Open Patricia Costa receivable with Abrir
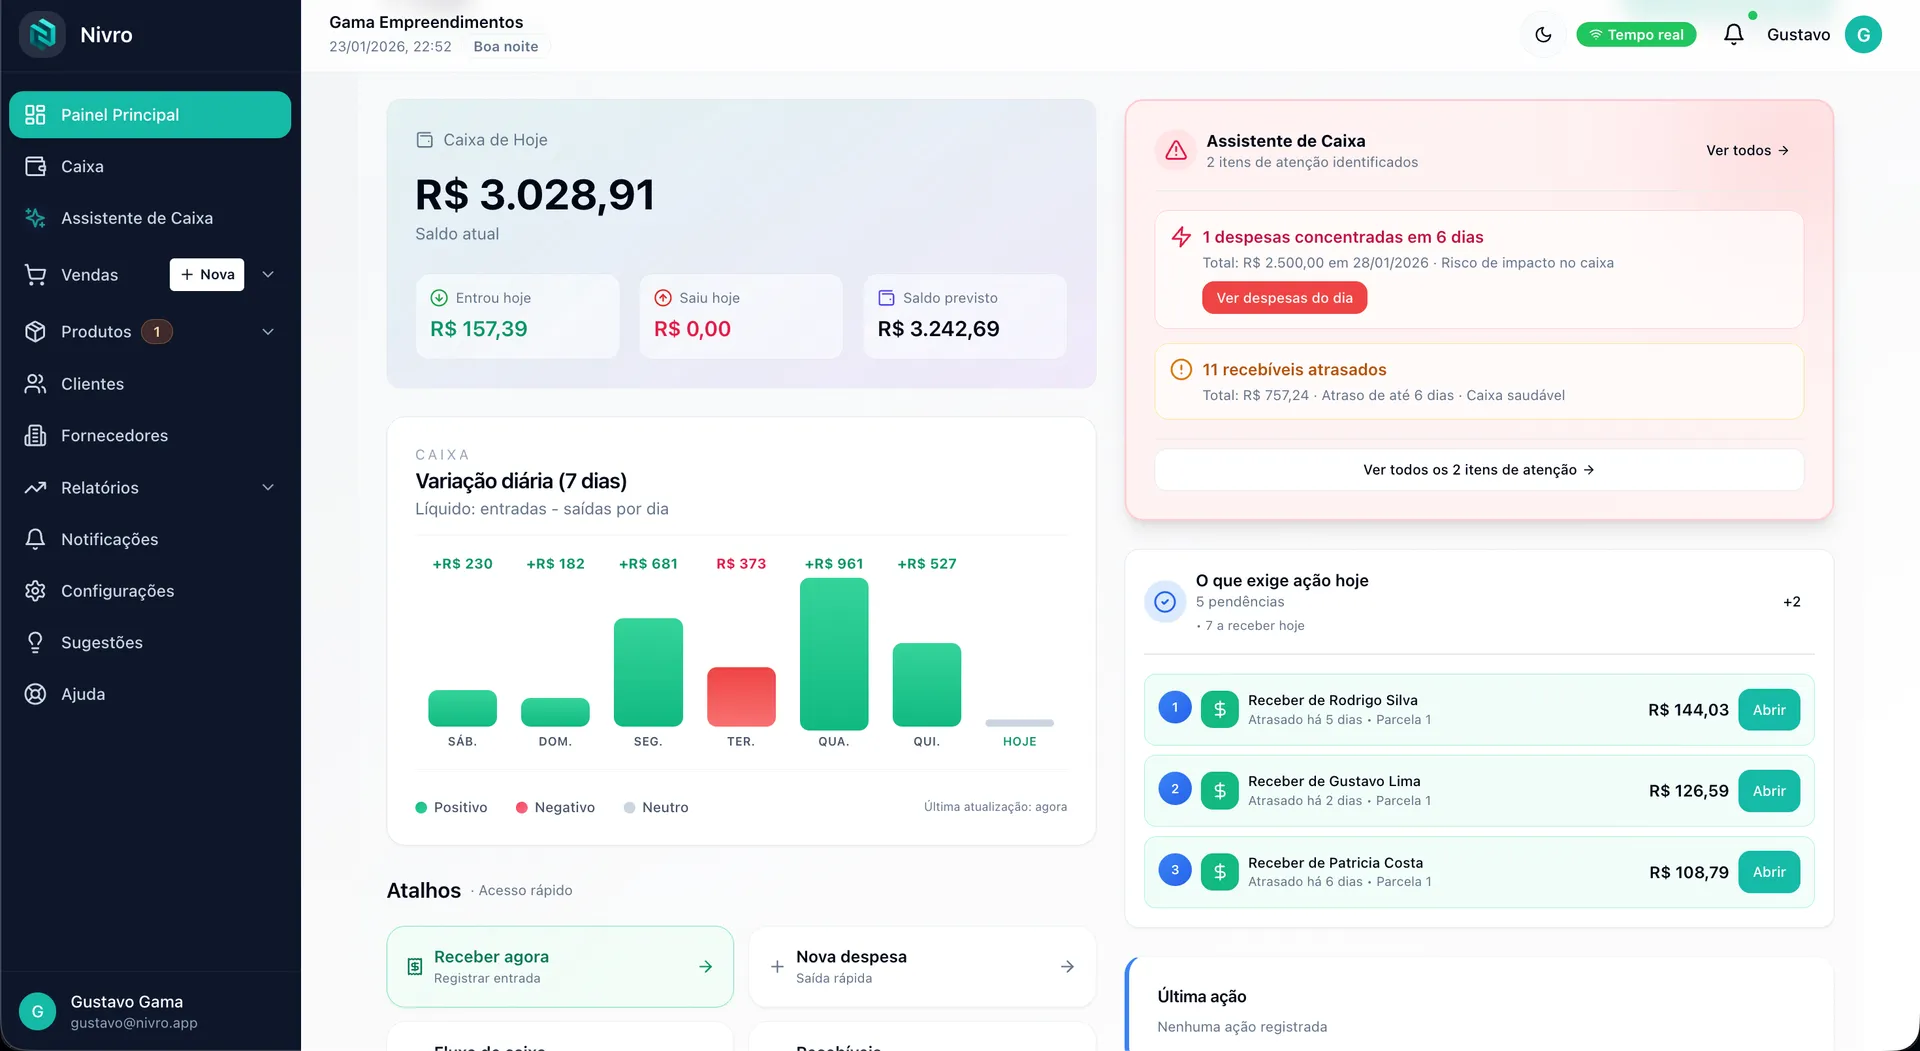1920x1051 pixels. tap(1769, 872)
